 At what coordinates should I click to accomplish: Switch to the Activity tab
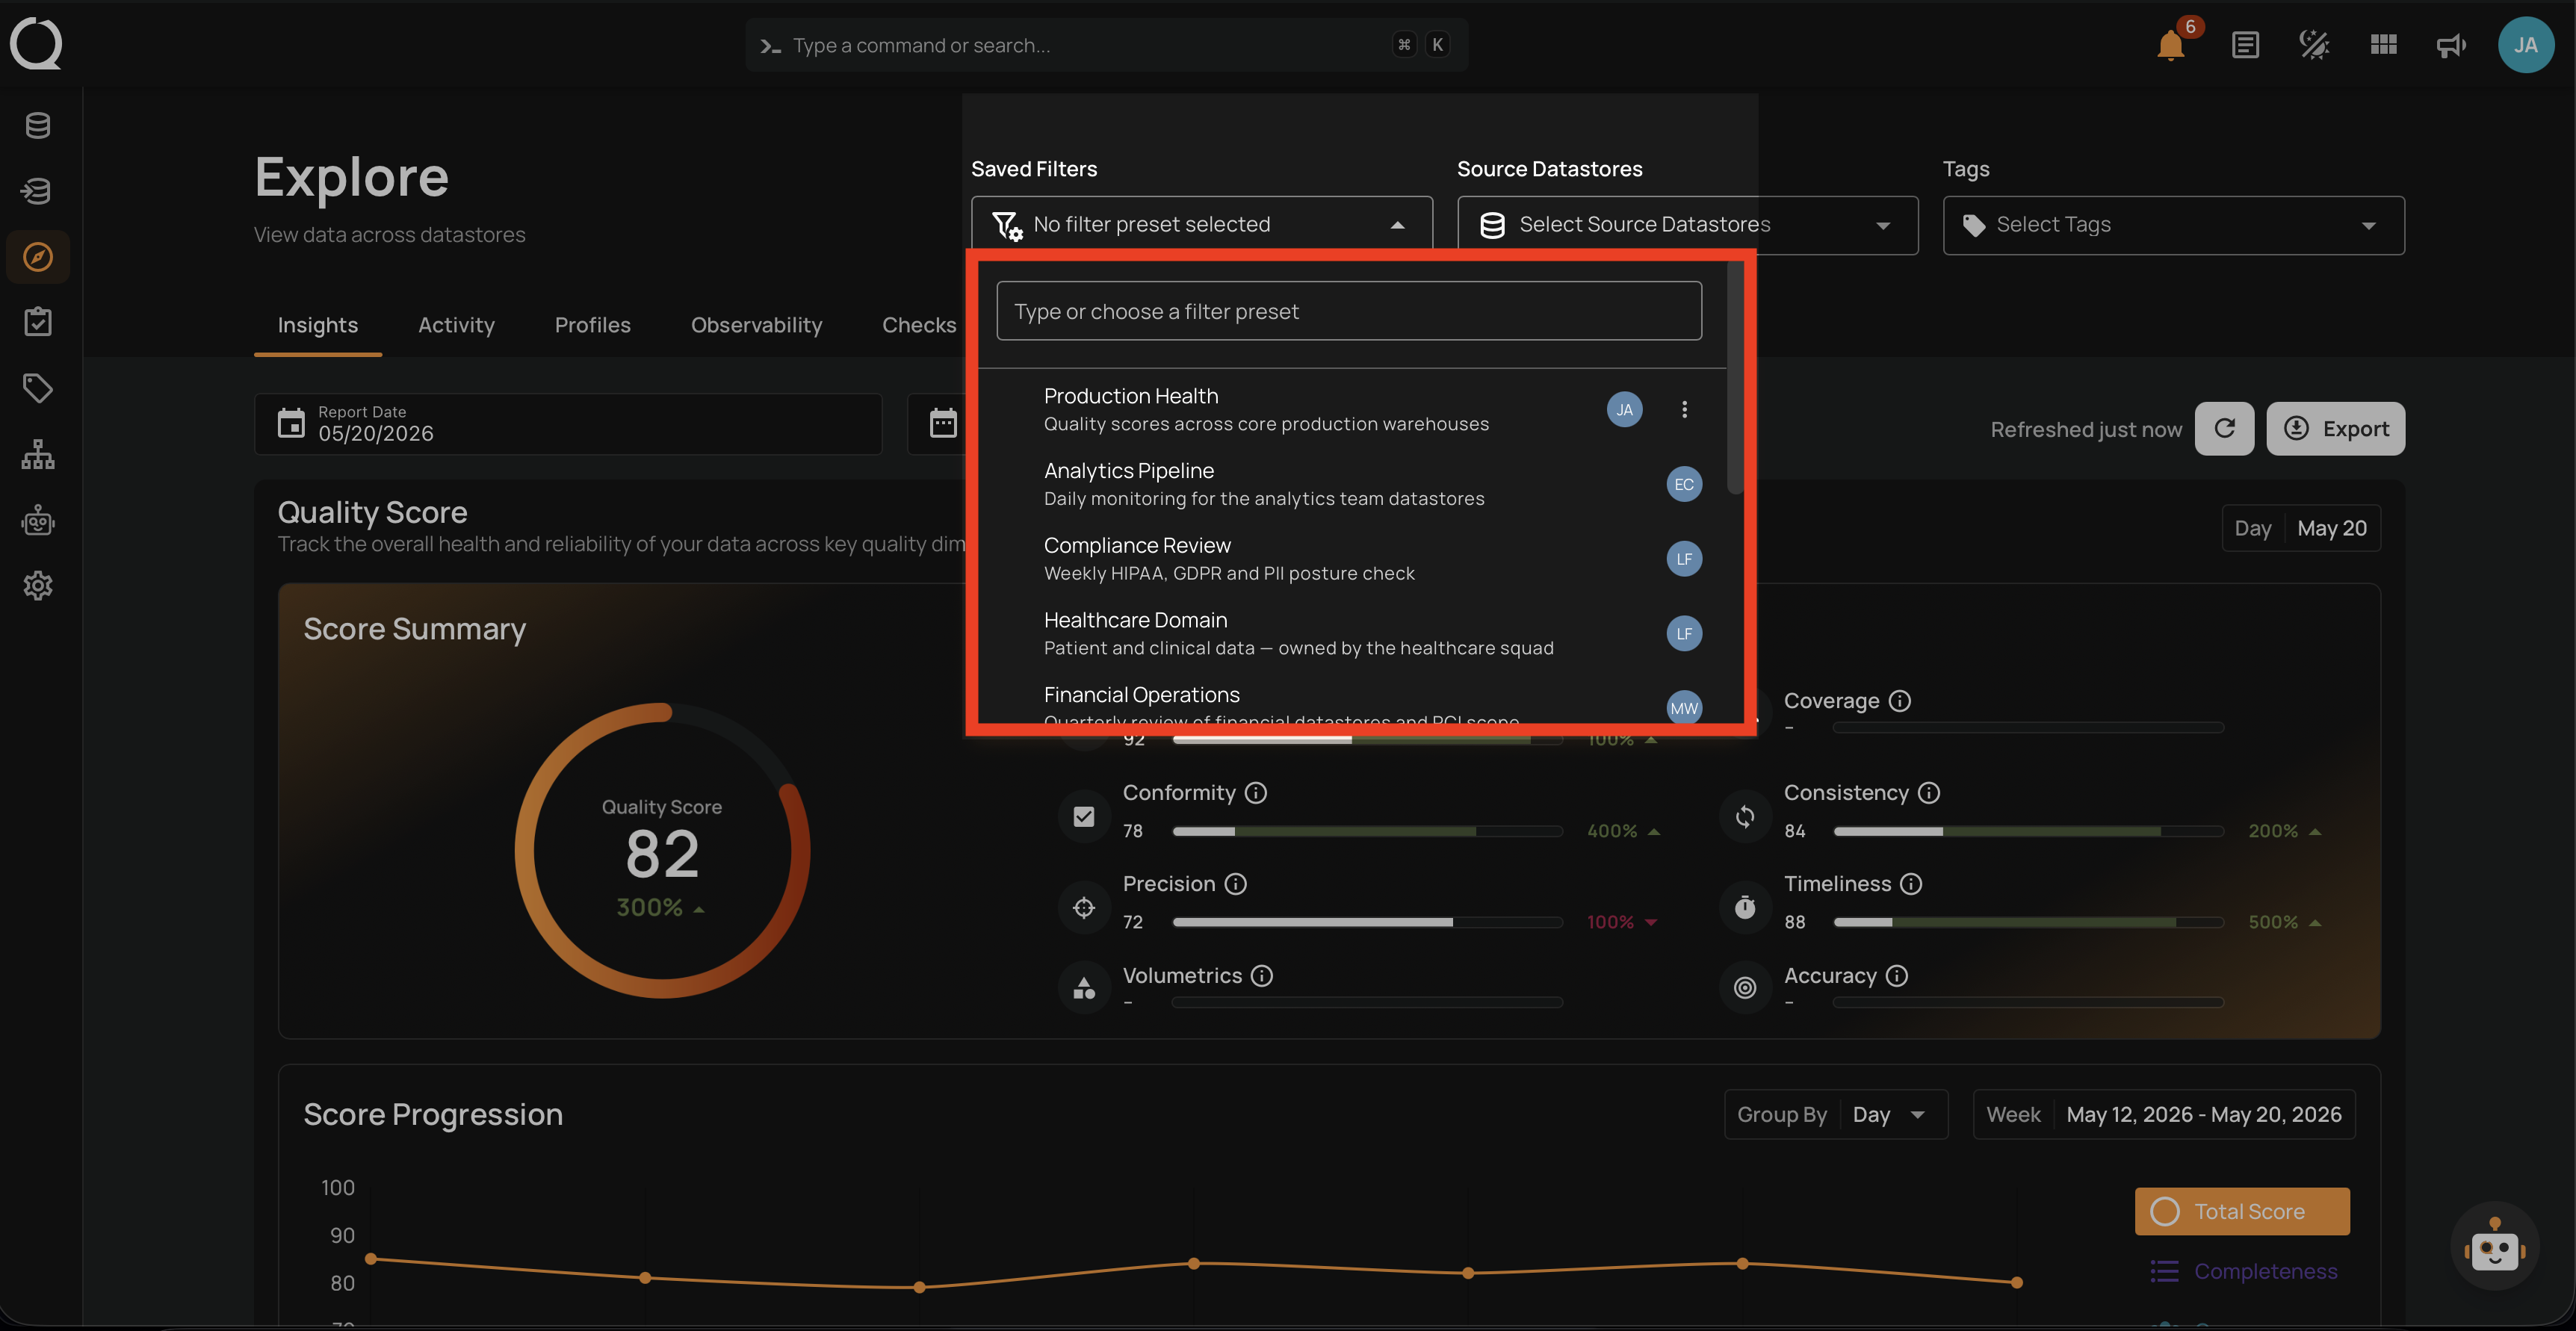click(456, 325)
